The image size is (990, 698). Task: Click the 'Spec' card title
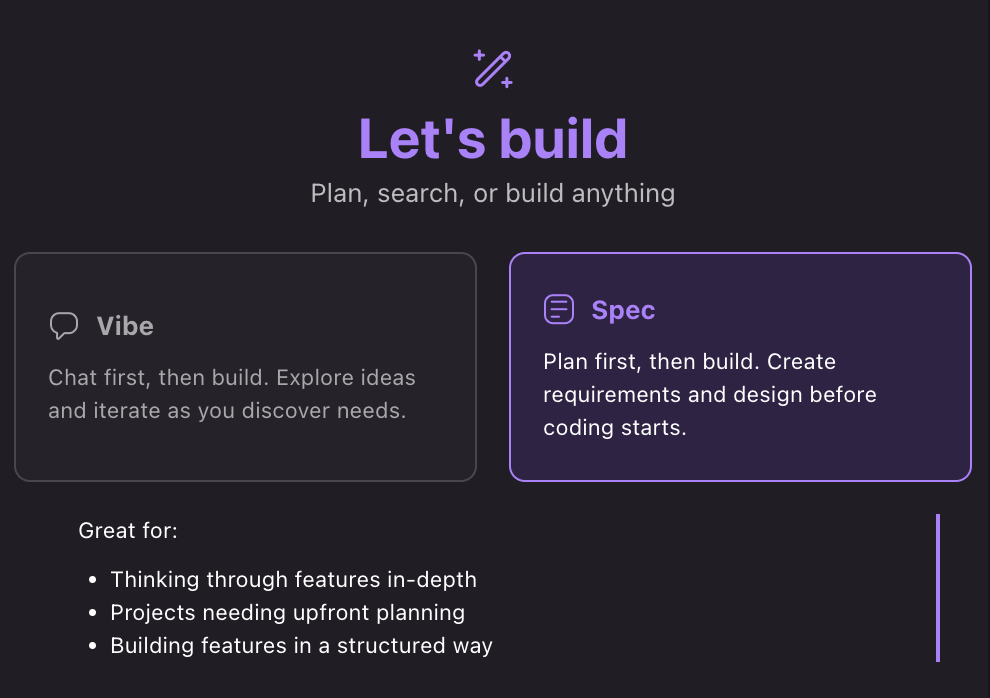[622, 310]
